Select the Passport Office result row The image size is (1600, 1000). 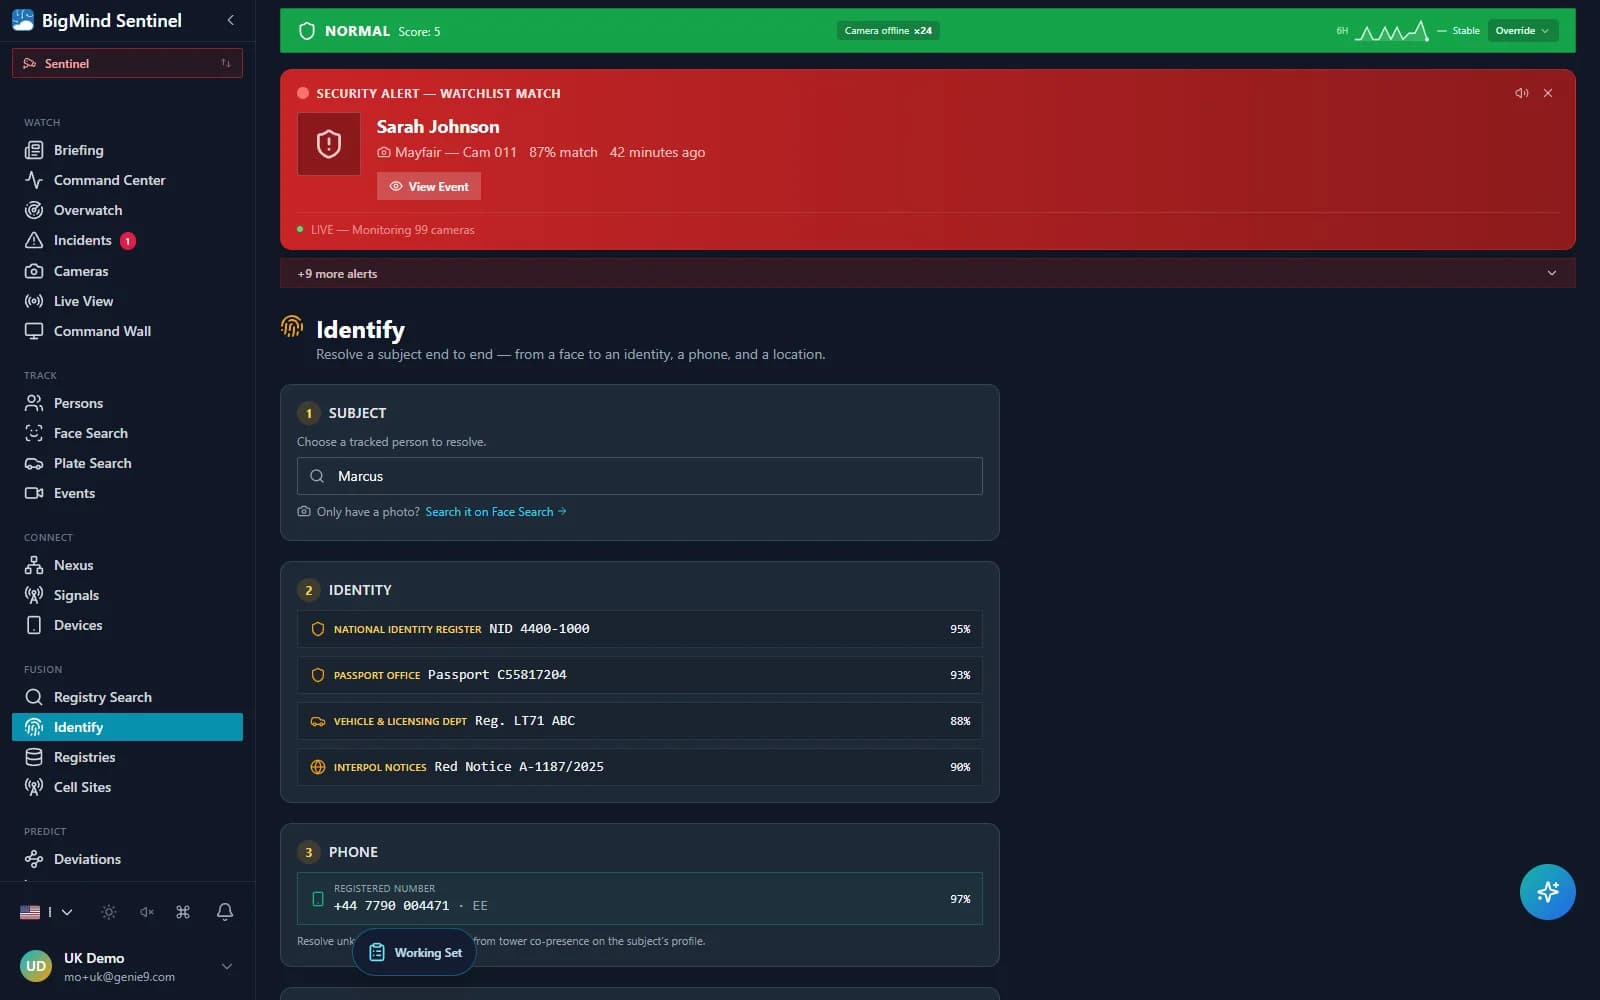point(640,675)
